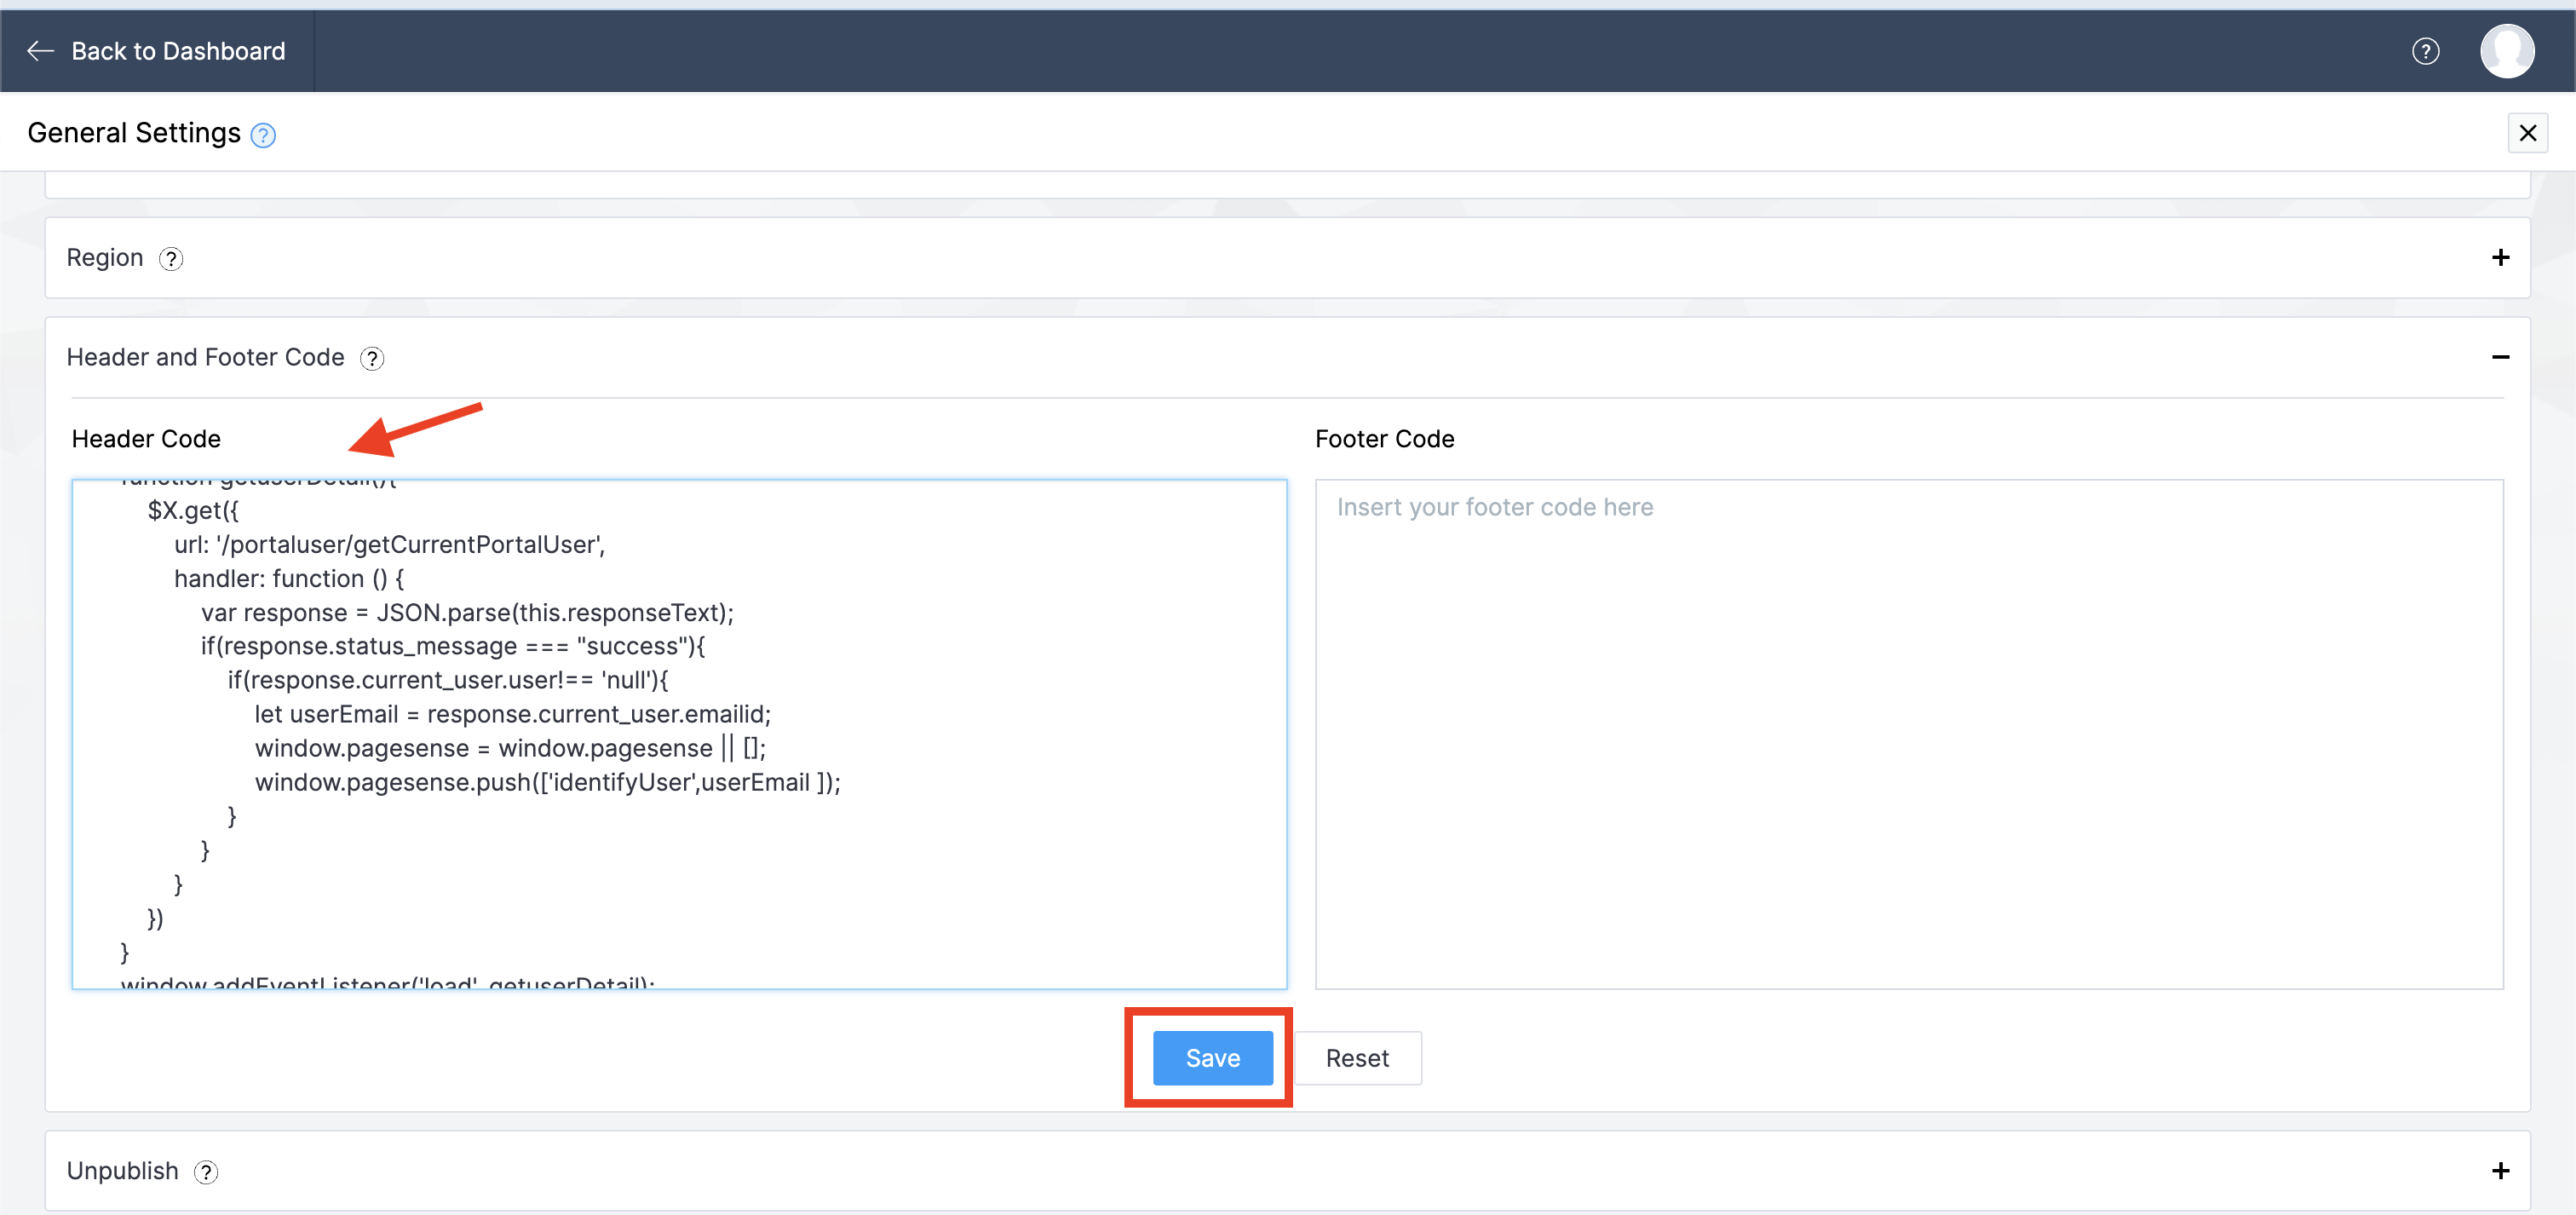Click the Save button
This screenshot has width=2576, height=1215.
(1212, 1058)
